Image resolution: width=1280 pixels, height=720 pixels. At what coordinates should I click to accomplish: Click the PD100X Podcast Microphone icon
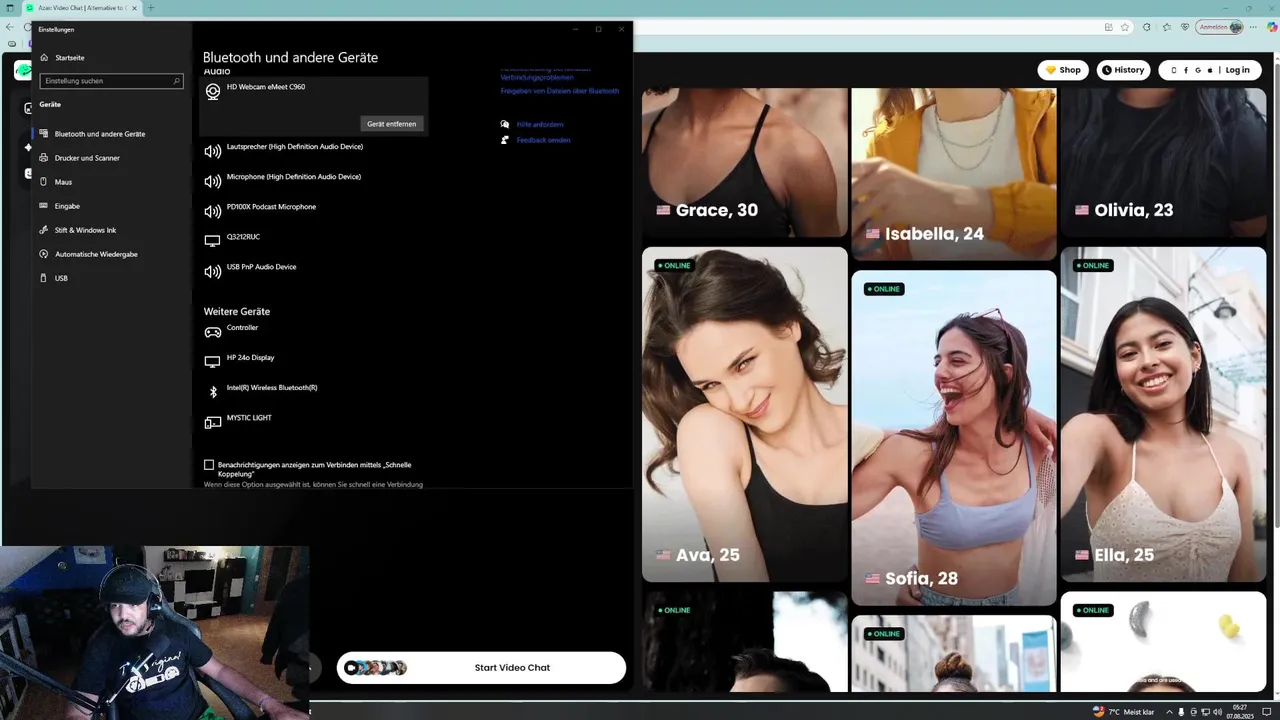pyautogui.click(x=212, y=212)
